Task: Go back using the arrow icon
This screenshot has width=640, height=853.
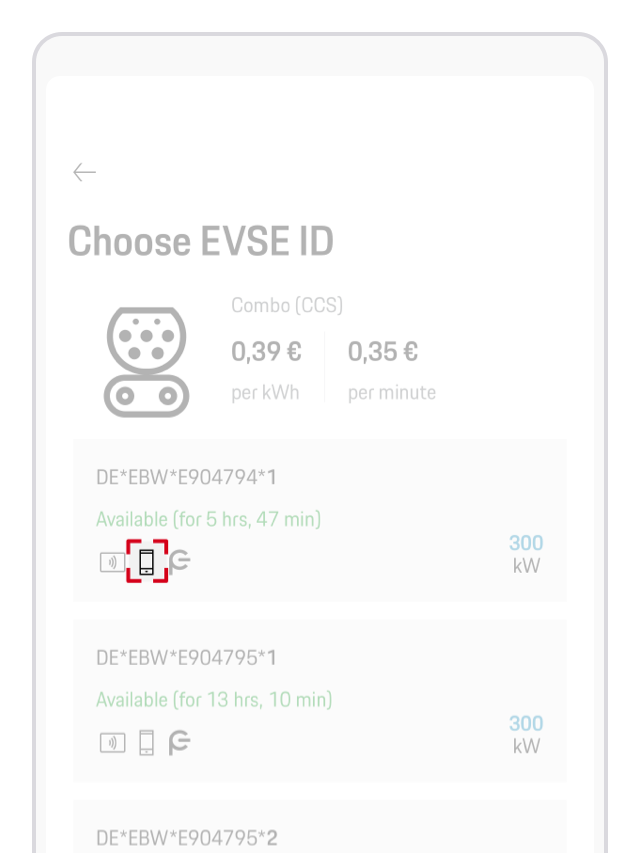Action: click(84, 172)
